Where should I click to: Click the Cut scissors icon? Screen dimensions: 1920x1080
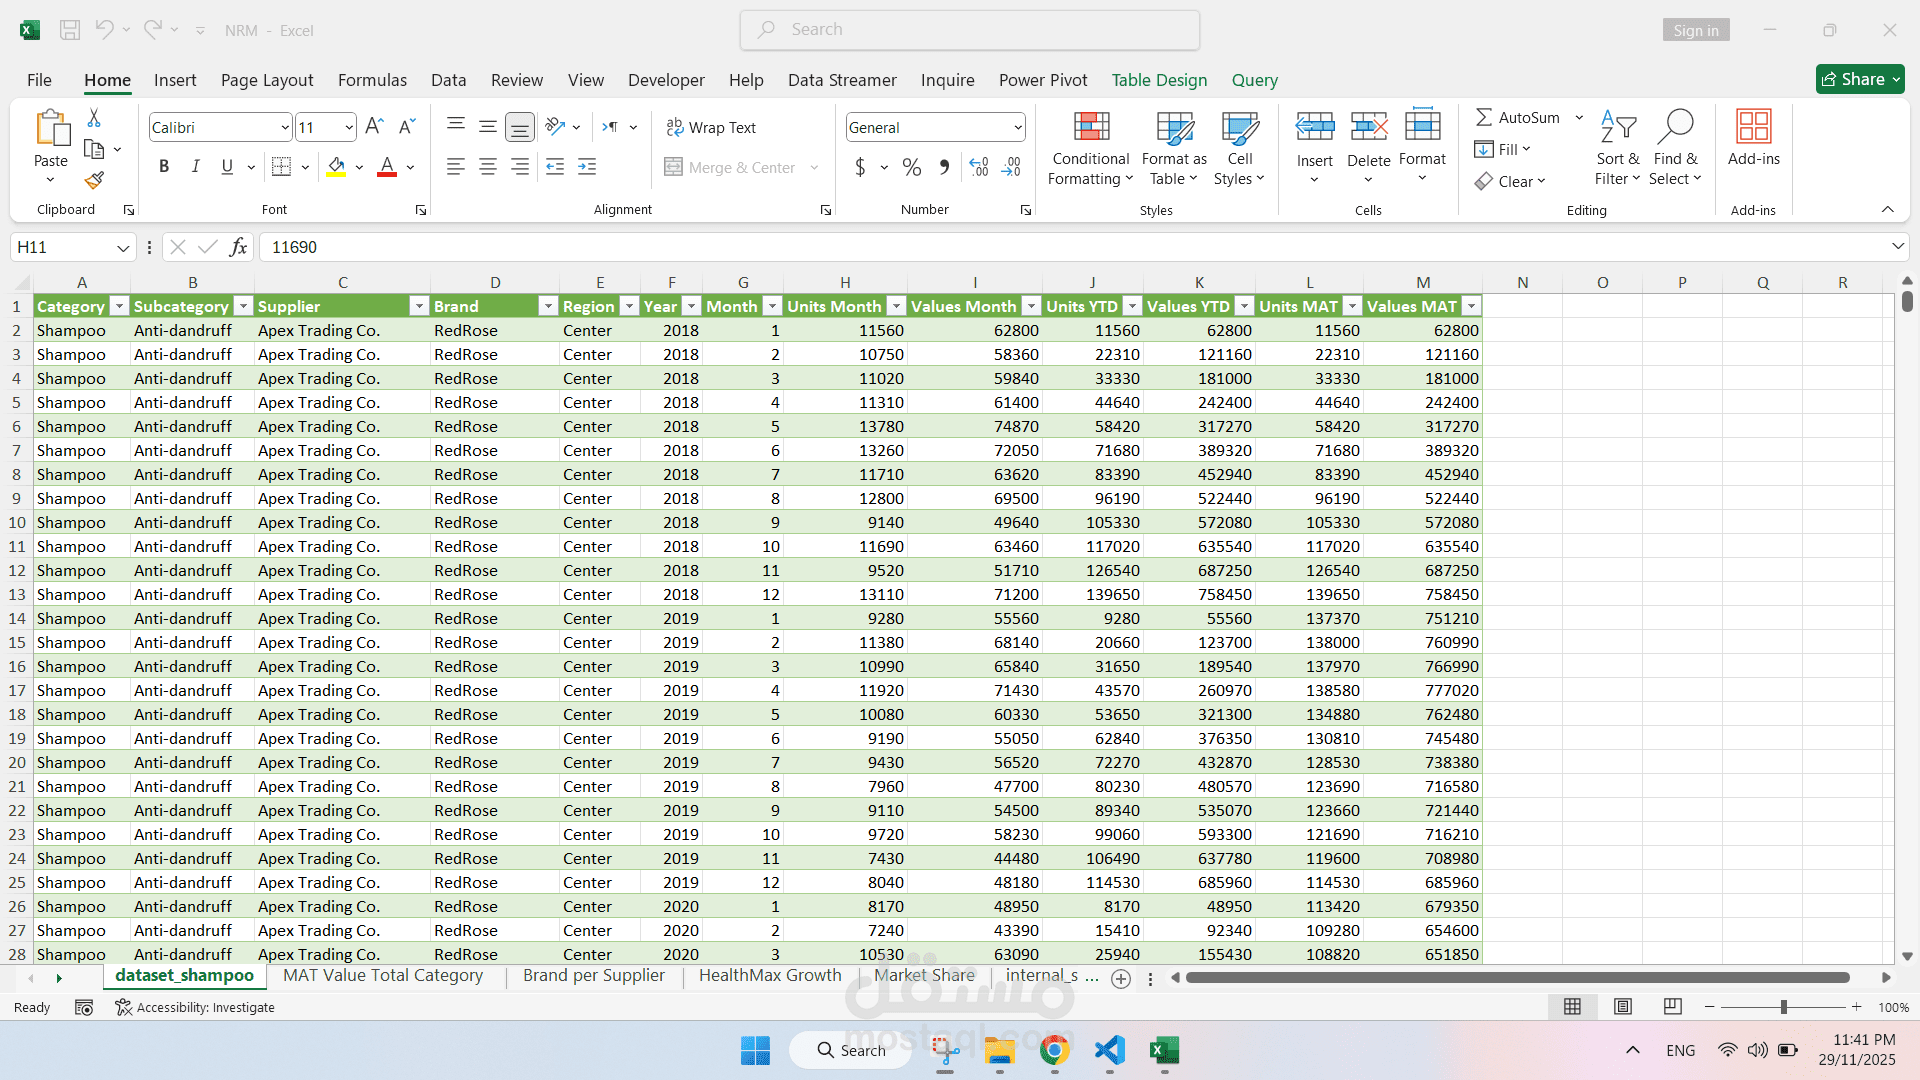[x=94, y=118]
